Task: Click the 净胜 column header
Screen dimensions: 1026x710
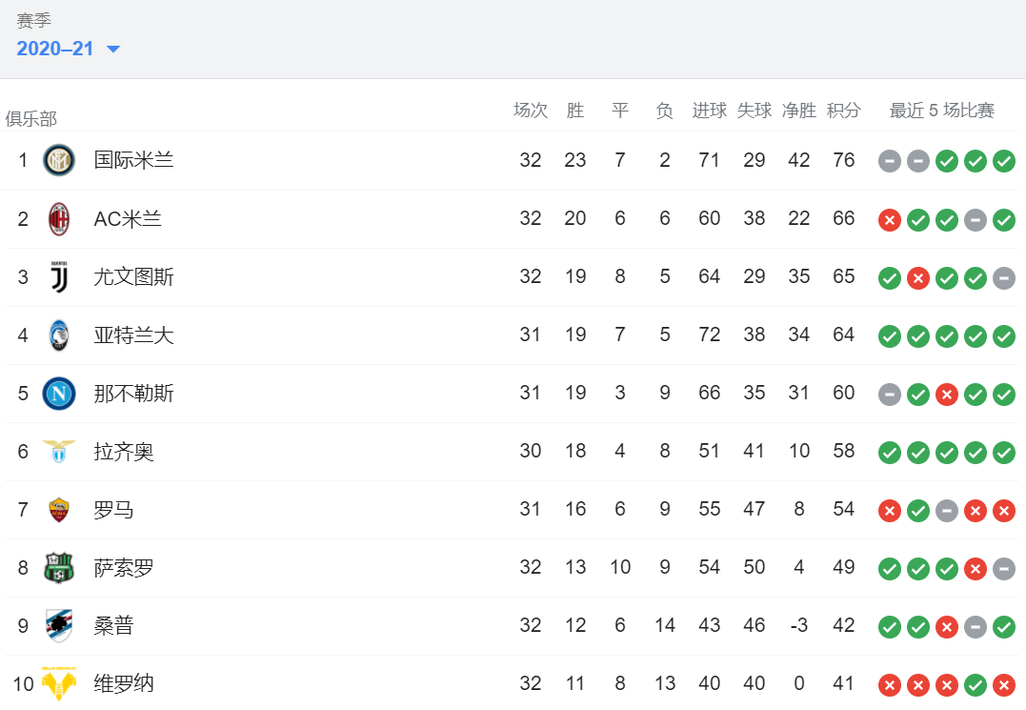Action: 799,111
